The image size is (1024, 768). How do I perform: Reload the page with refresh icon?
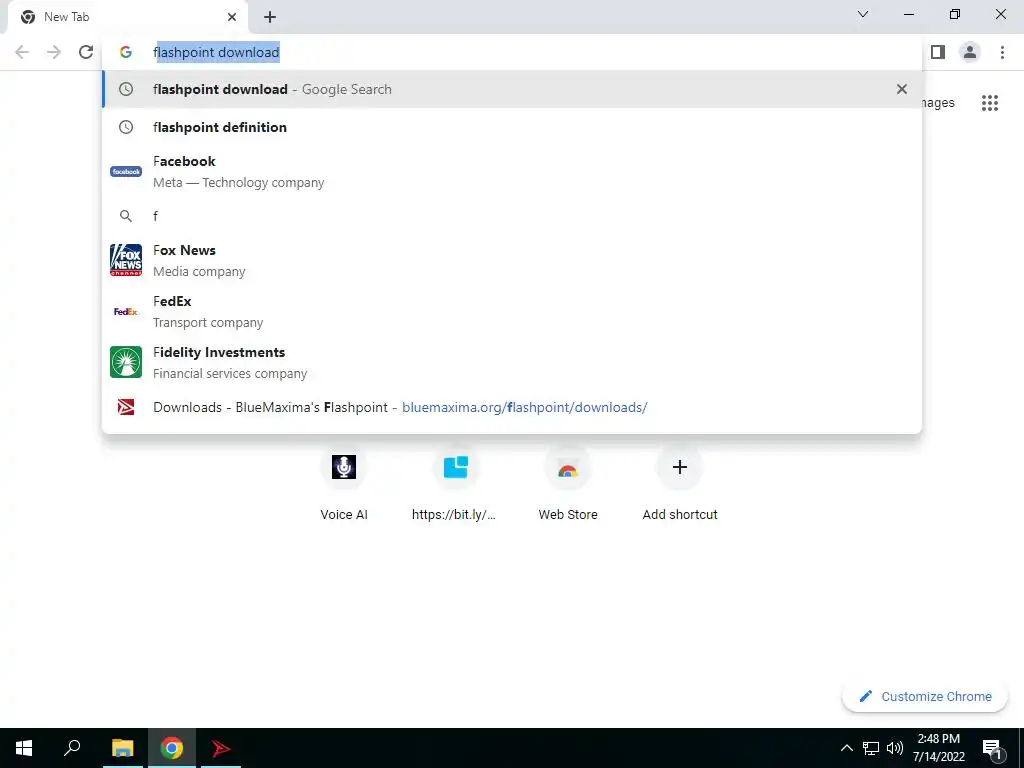(x=86, y=52)
